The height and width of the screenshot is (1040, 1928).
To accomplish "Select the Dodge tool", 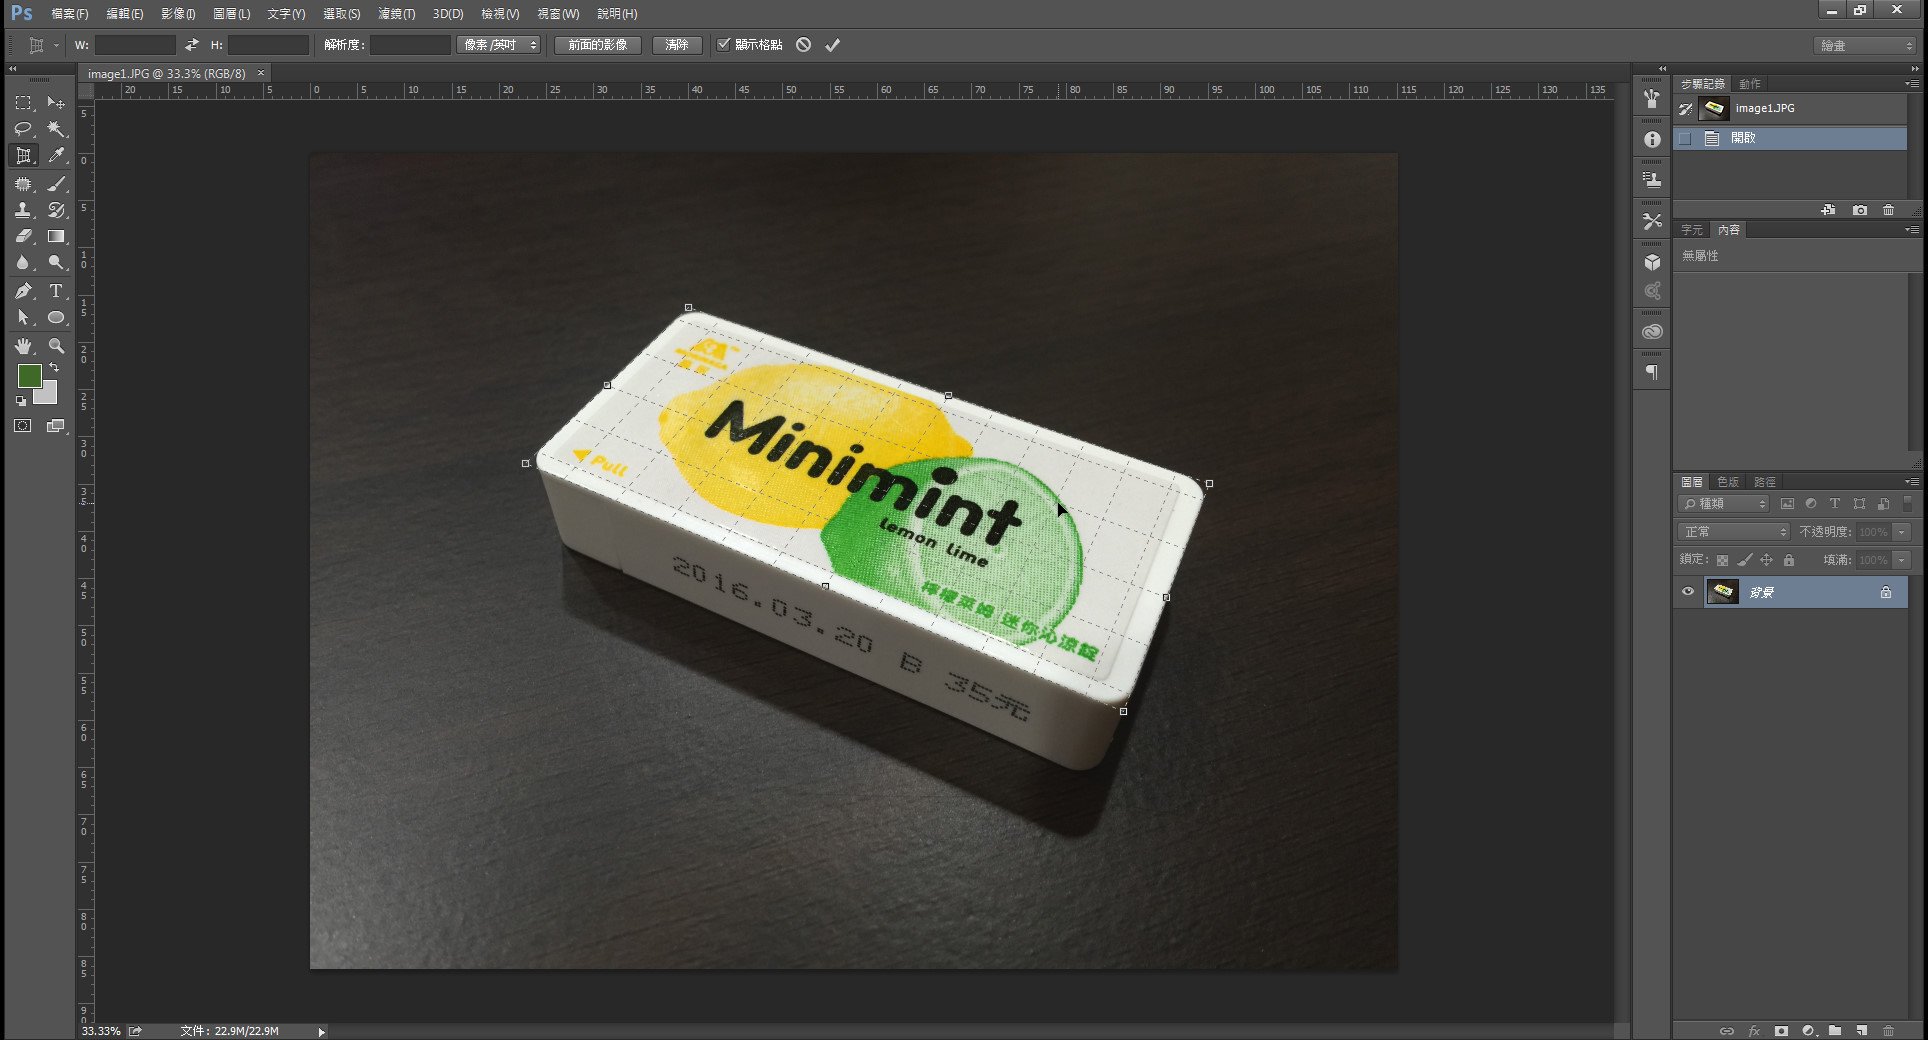I will click(56, 262).
